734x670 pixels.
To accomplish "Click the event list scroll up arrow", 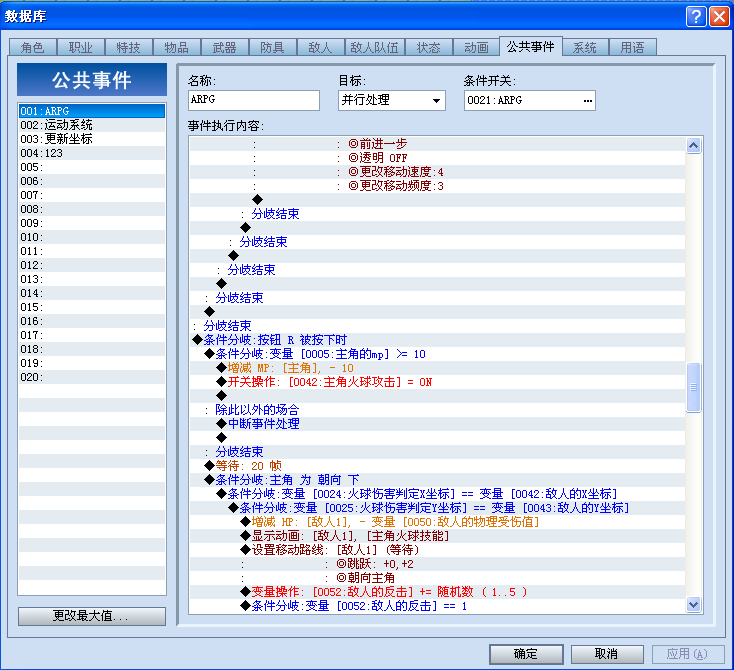I will (x=693, y=146).
